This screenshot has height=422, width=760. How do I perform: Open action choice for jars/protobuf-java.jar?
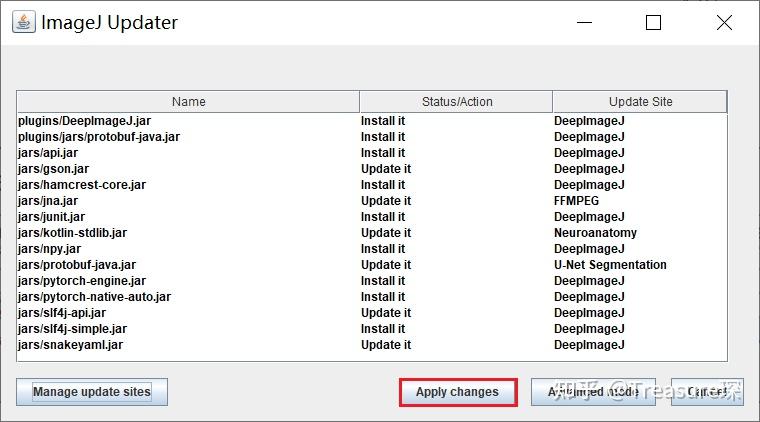(385, 265)
